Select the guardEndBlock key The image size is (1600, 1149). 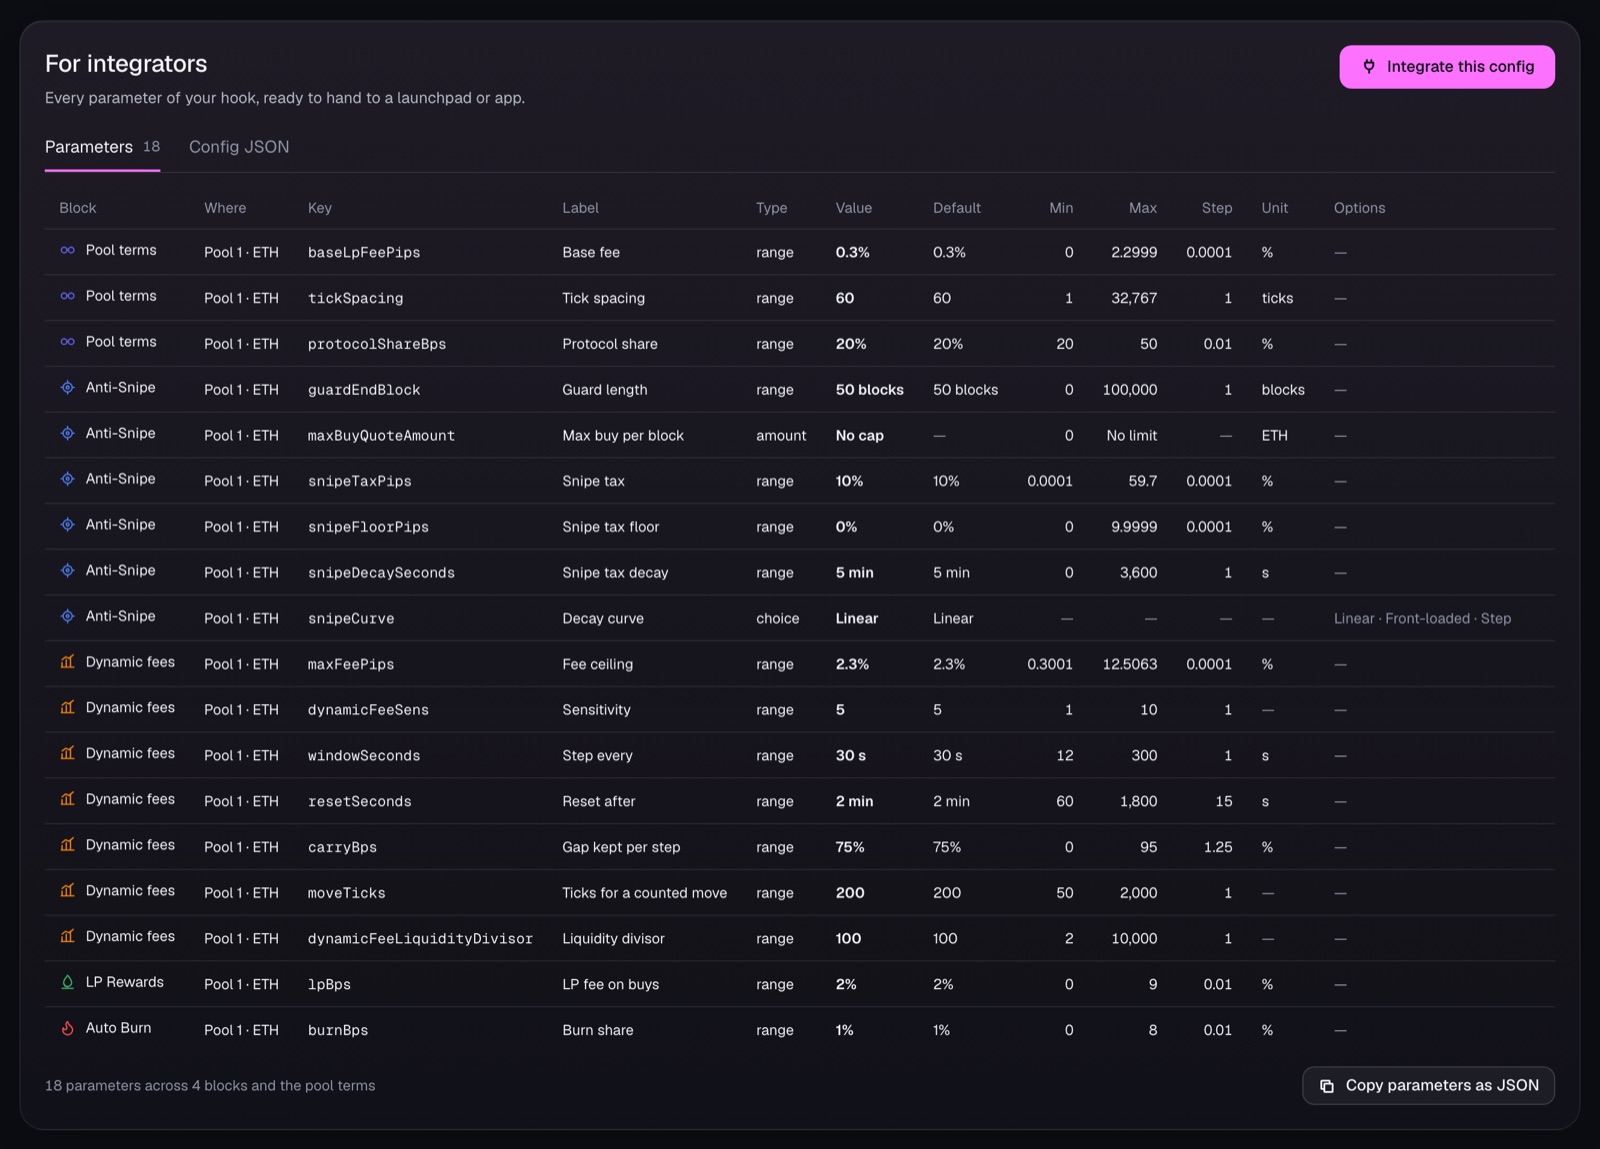coord(364,390)
